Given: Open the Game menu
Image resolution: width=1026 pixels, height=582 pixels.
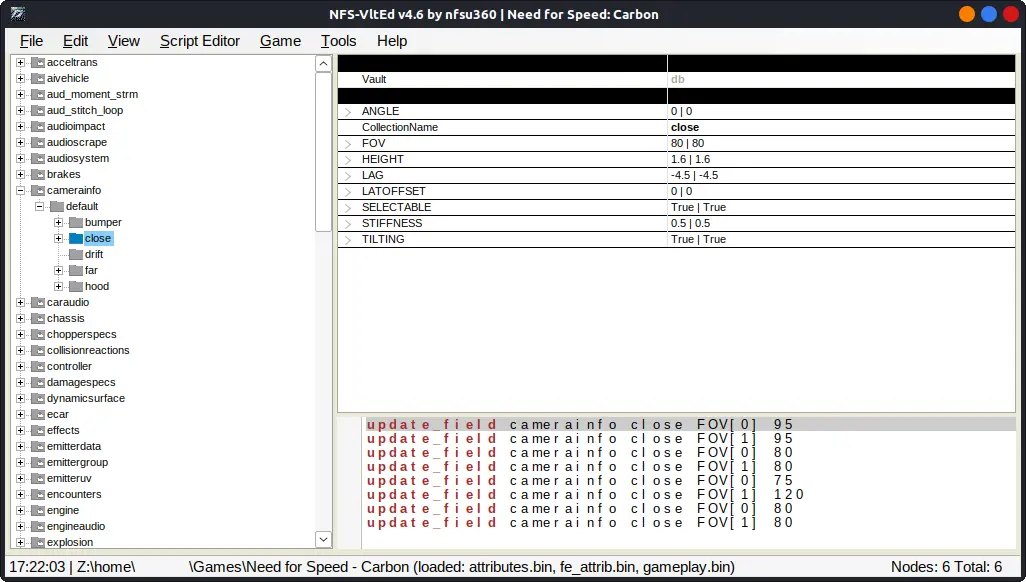Looking at the screenshot, I should [280, 41].
